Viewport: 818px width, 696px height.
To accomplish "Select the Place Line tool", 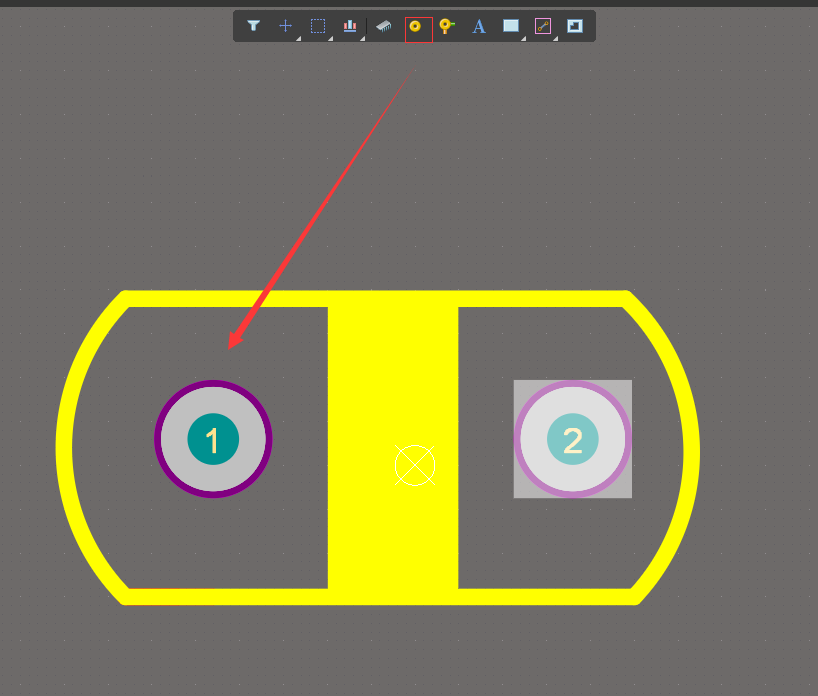I will 543,26.
